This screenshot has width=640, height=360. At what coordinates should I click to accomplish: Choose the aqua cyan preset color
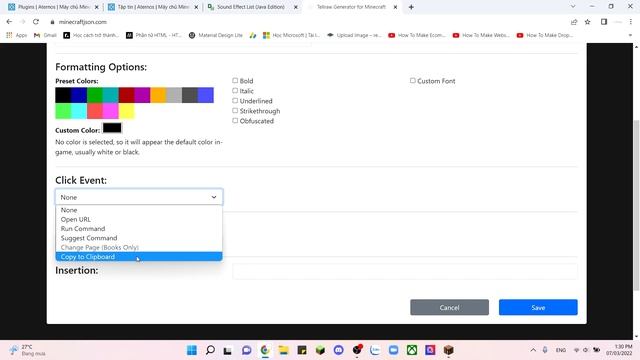79,111
